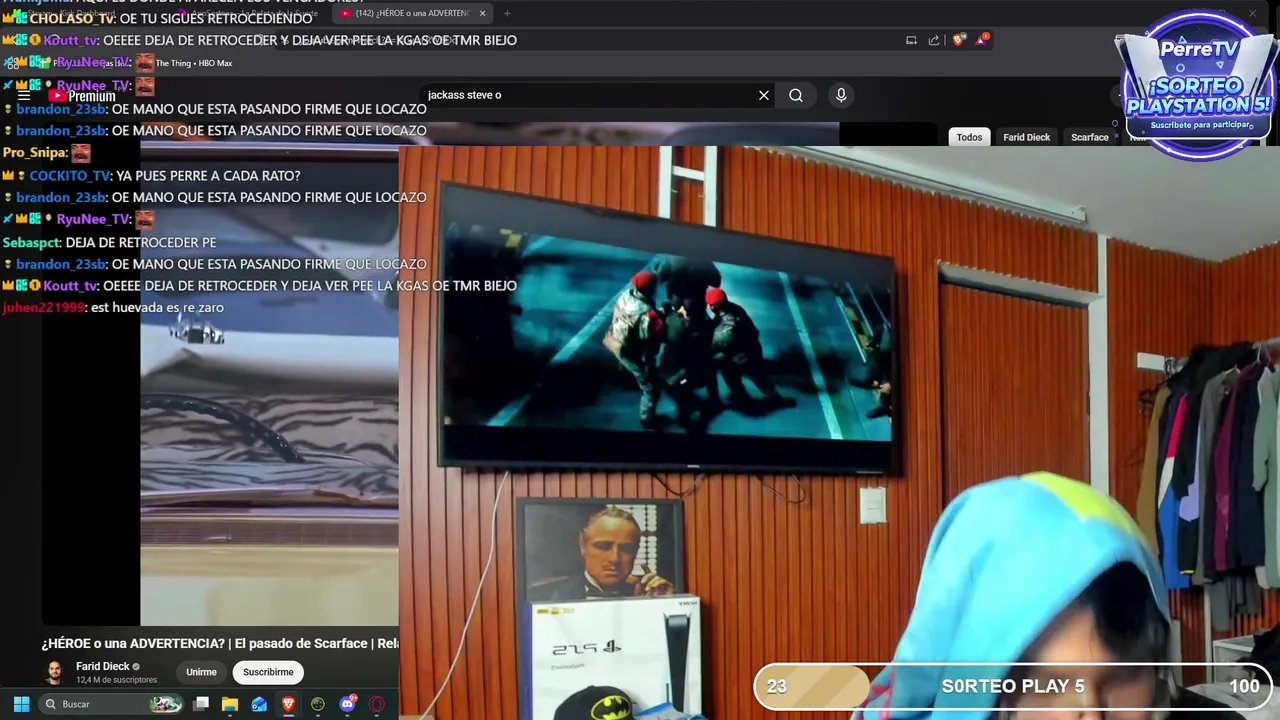Click the Pro_Snipa username in chat
Image resolution: width=1280 pixels, height=720 pixels.
34,153
